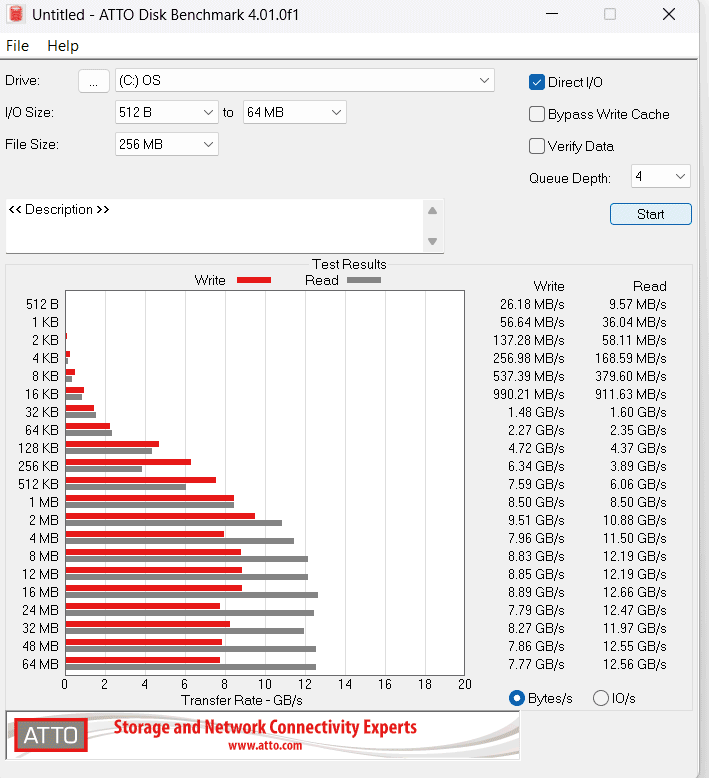709x778 pixels.
Task: Click the 9.51 GB/s write value
Action: pyautogui.click(x=536, y=520)
